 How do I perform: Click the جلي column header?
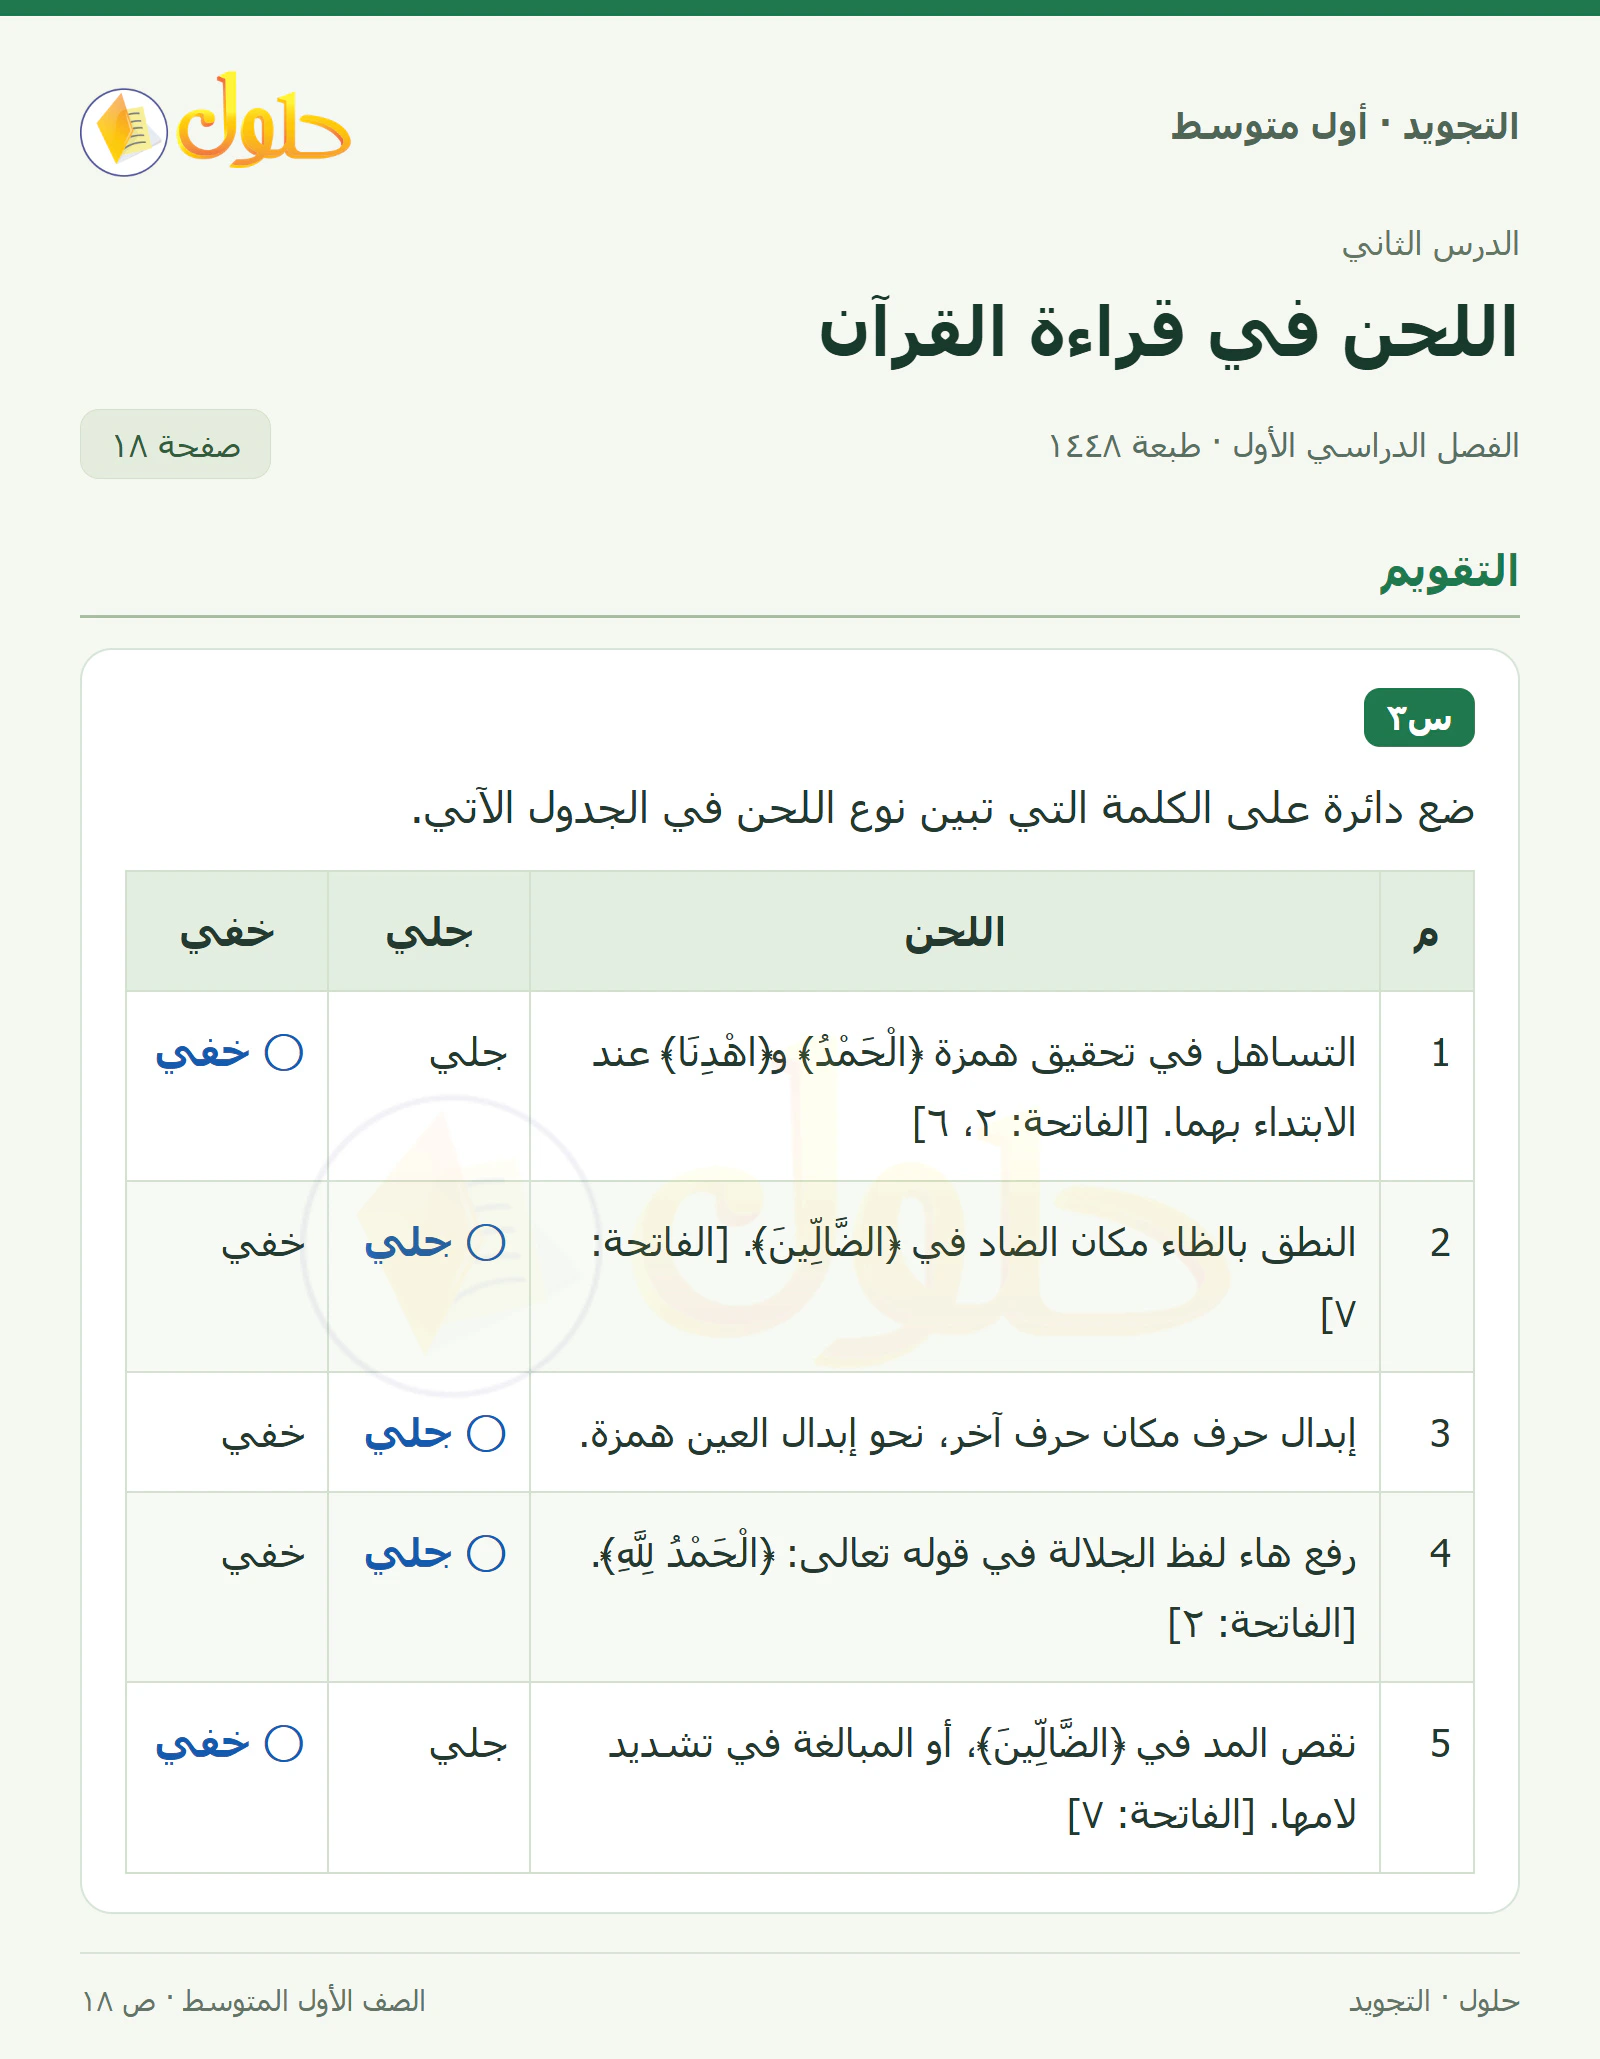pyautogui.click(x=429, y=932)
